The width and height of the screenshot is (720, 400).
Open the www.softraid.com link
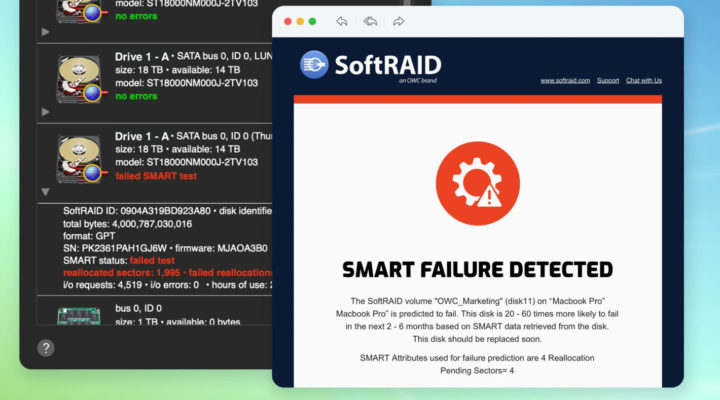pyautogui.click(x=565, y=81)
